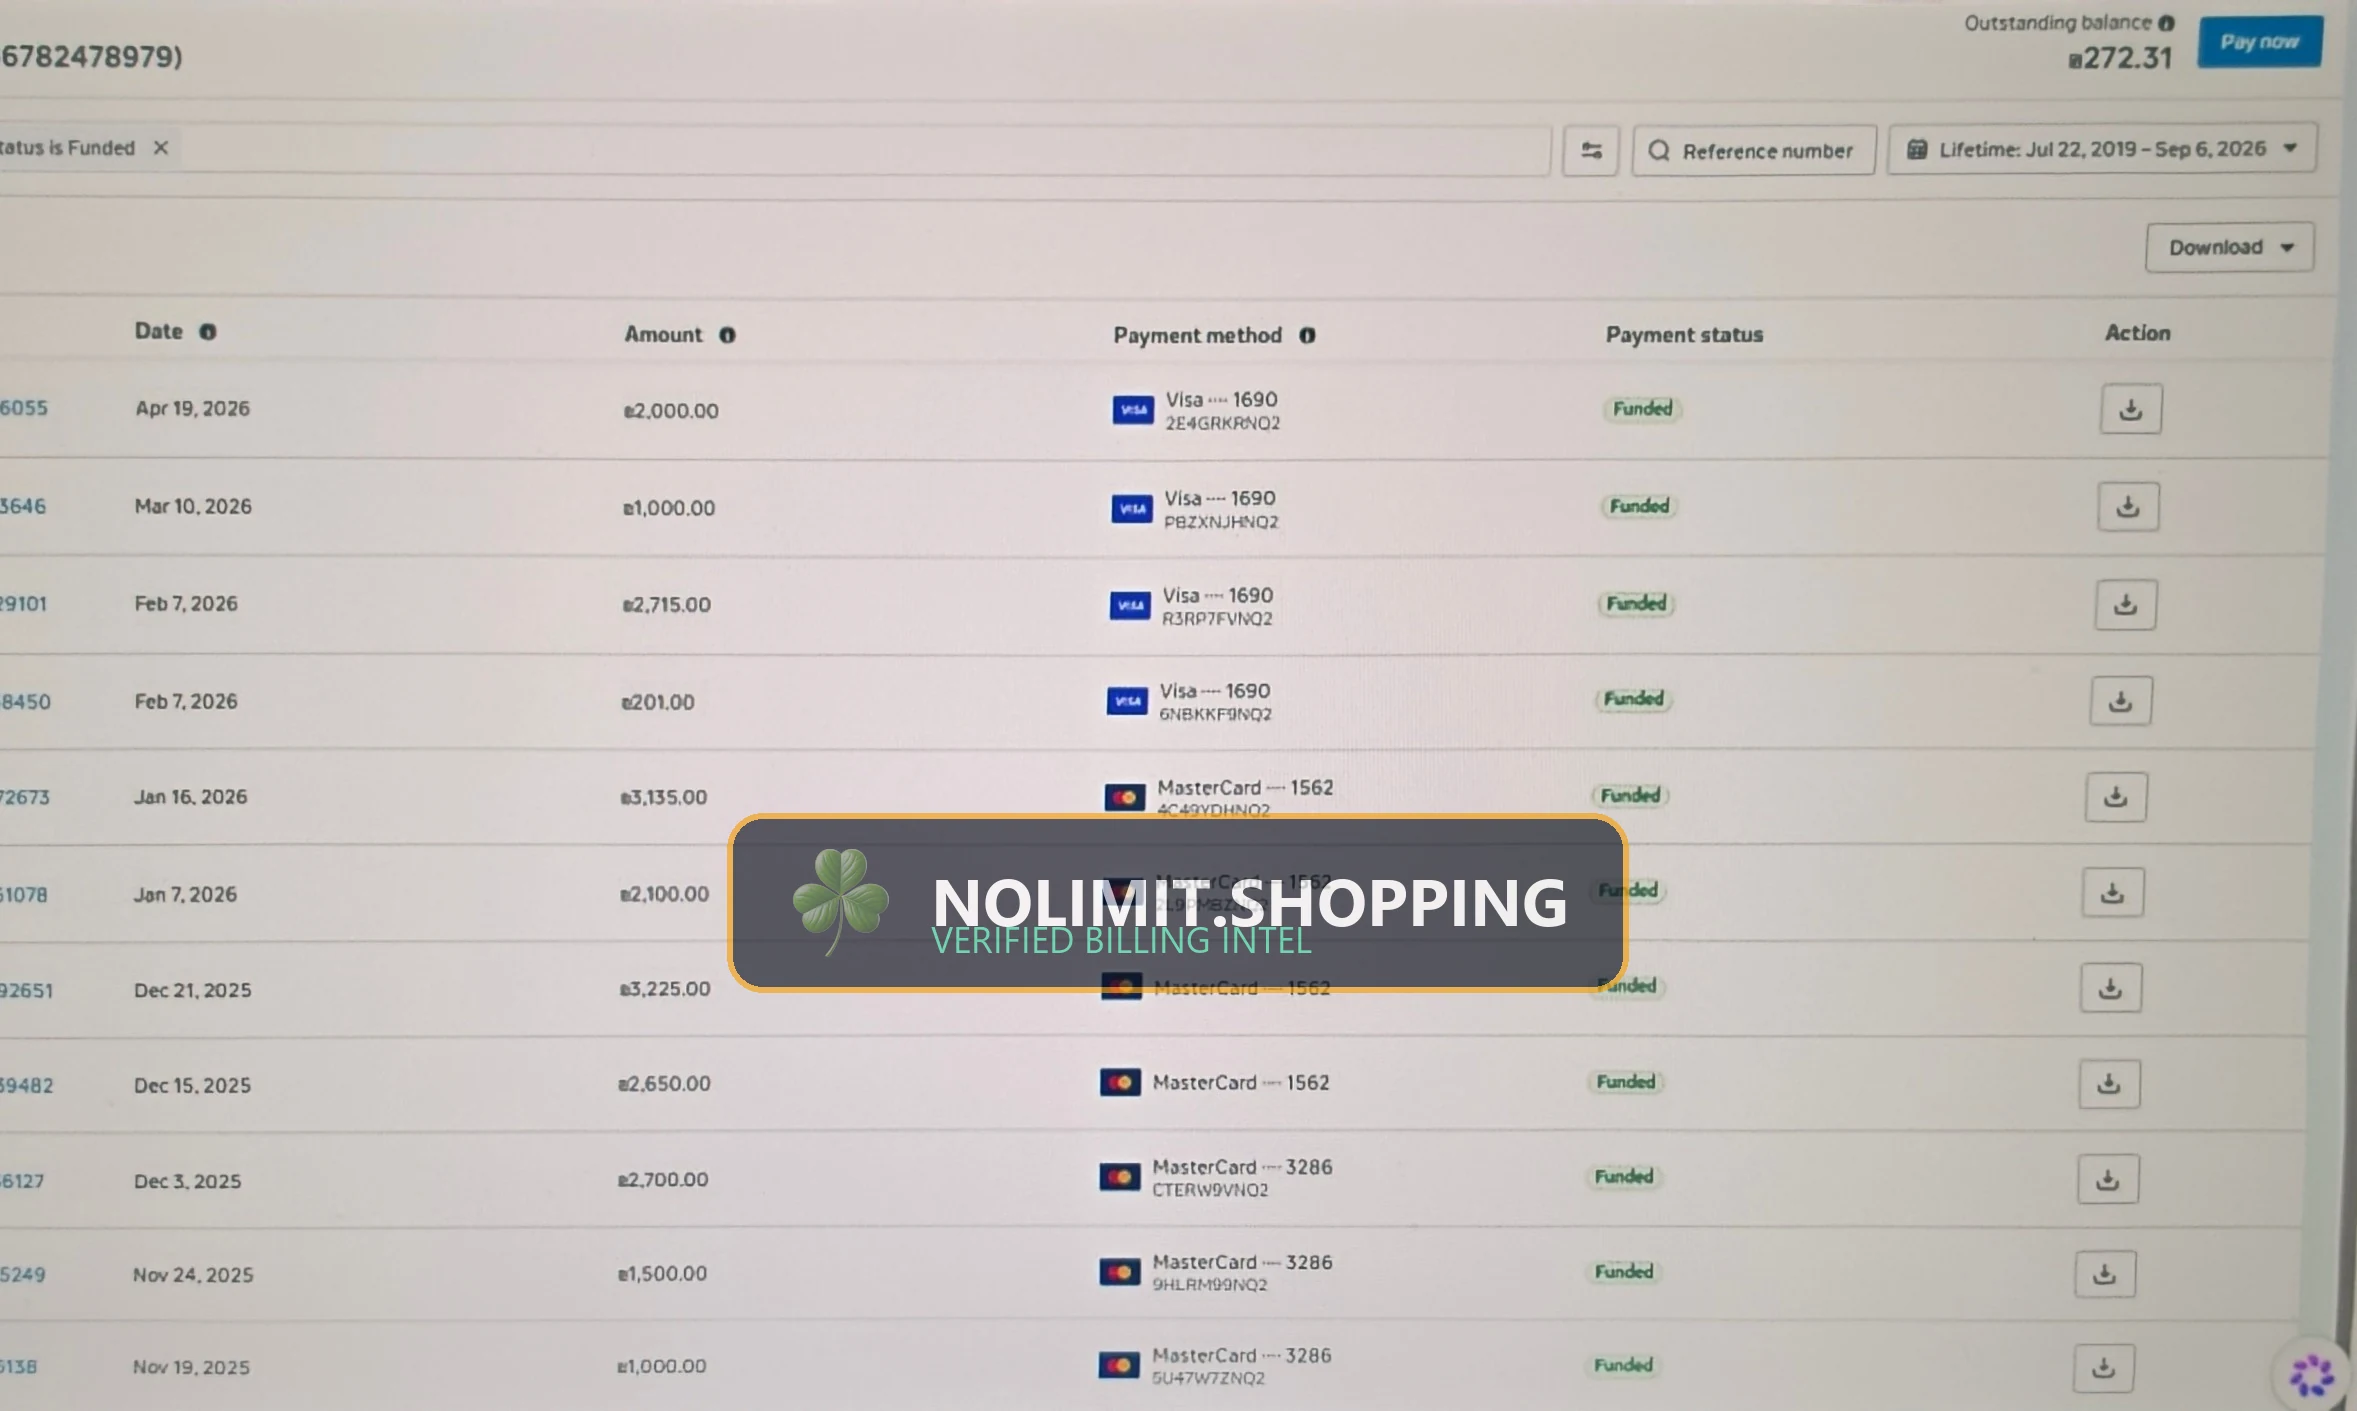Open the payment reference ending in 6055
The image size is (2357, 1411).
click(x=24, y=408)
